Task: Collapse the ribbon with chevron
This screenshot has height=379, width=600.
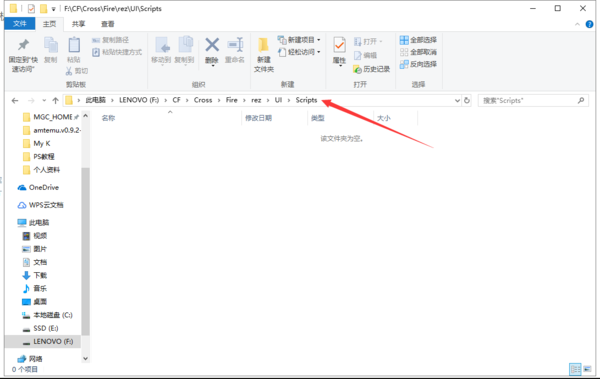Action: pyautogui.click(x=577, y=24)
